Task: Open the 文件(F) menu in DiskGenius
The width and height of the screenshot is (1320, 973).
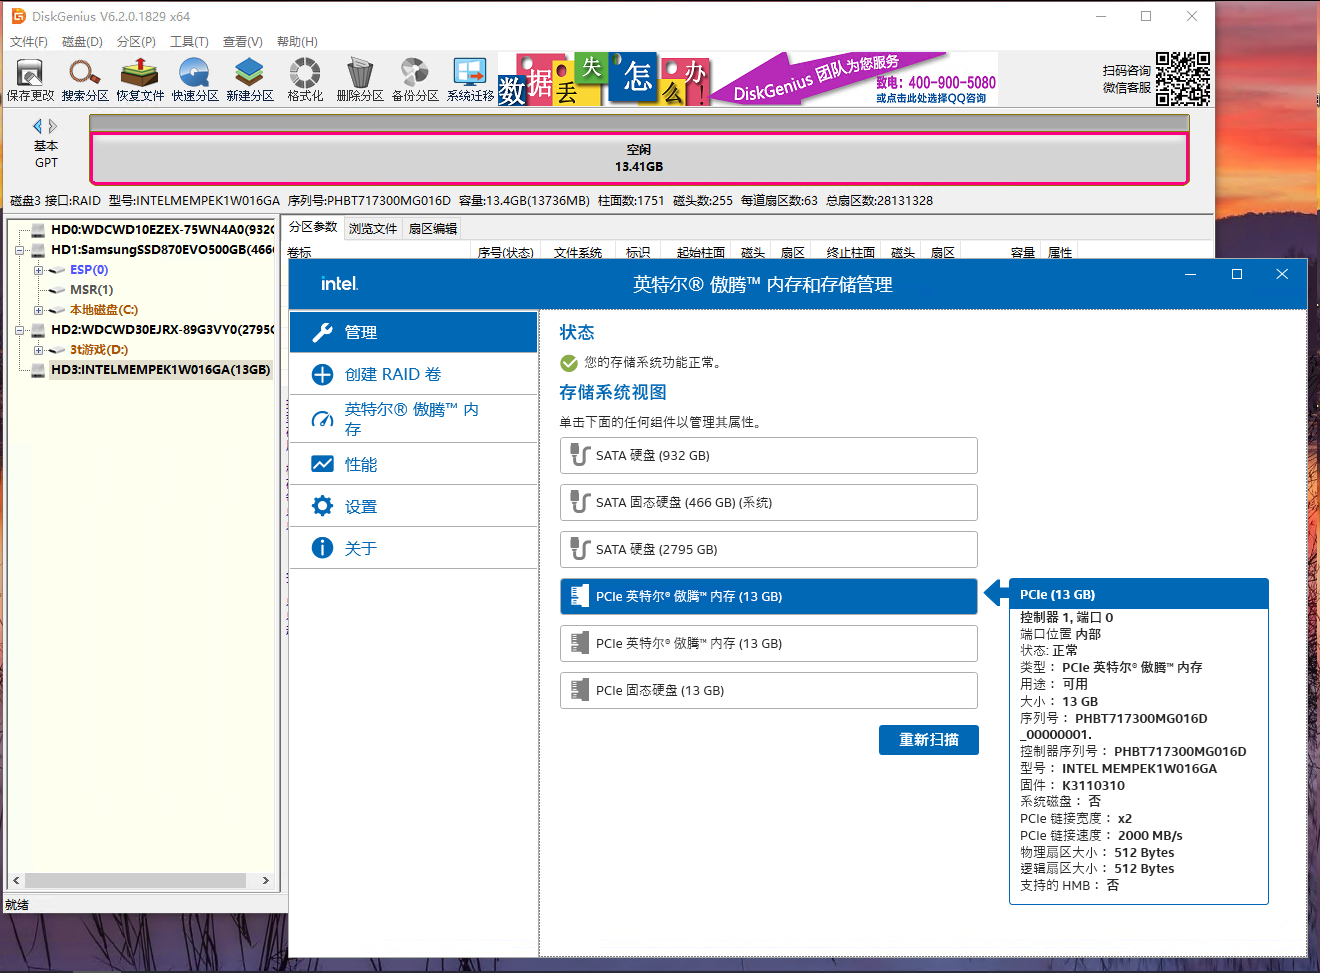Action: 29,42
